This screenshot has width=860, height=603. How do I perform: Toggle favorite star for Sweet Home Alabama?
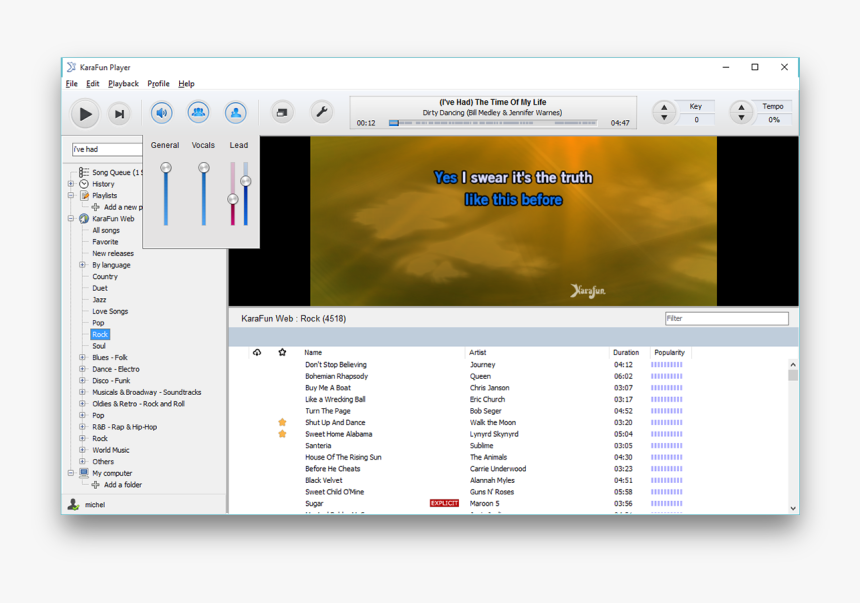[282, 434]
